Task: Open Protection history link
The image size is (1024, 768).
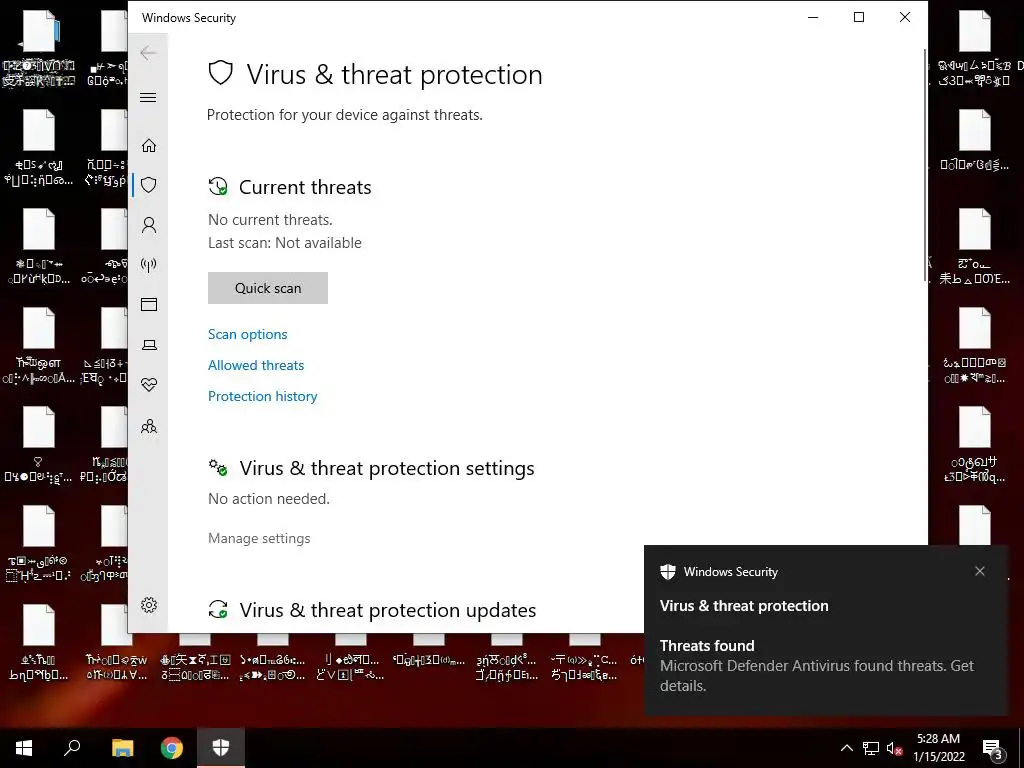Action: (263, 396)
